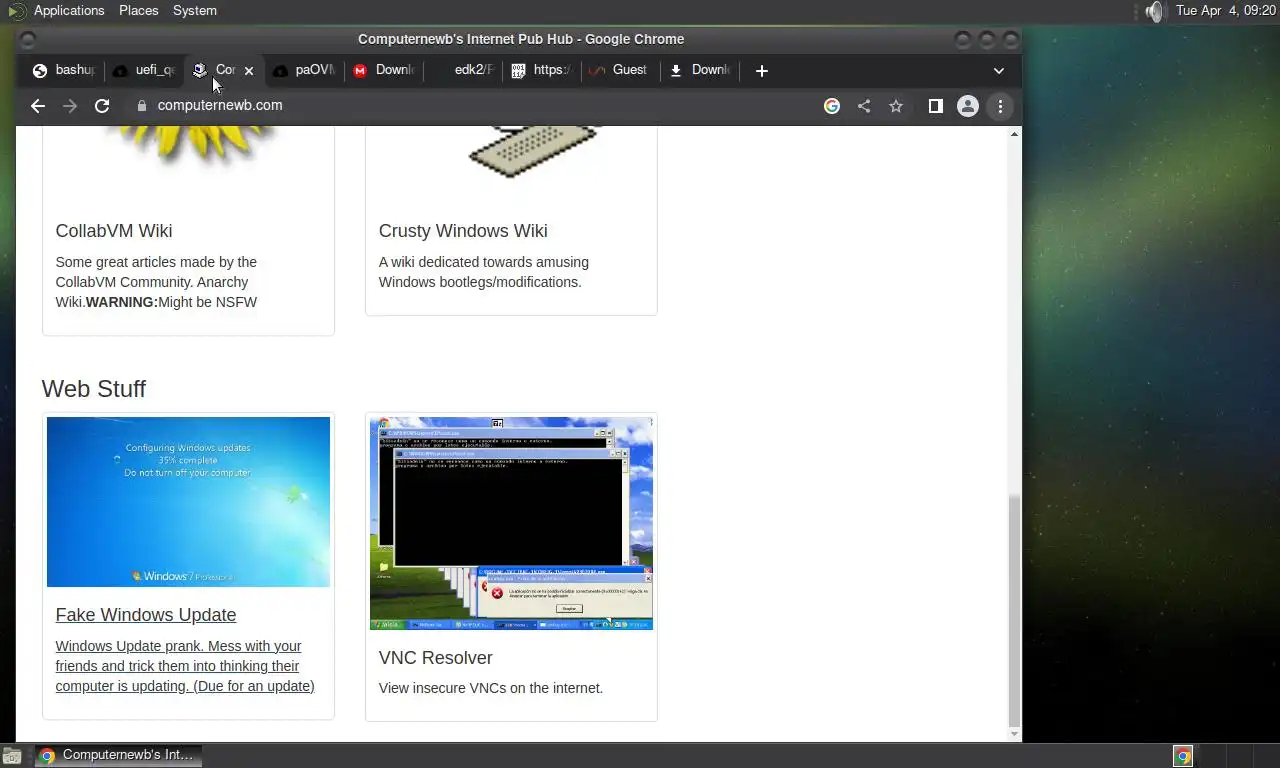Switch to the paOVM tab

pos(304,70)
